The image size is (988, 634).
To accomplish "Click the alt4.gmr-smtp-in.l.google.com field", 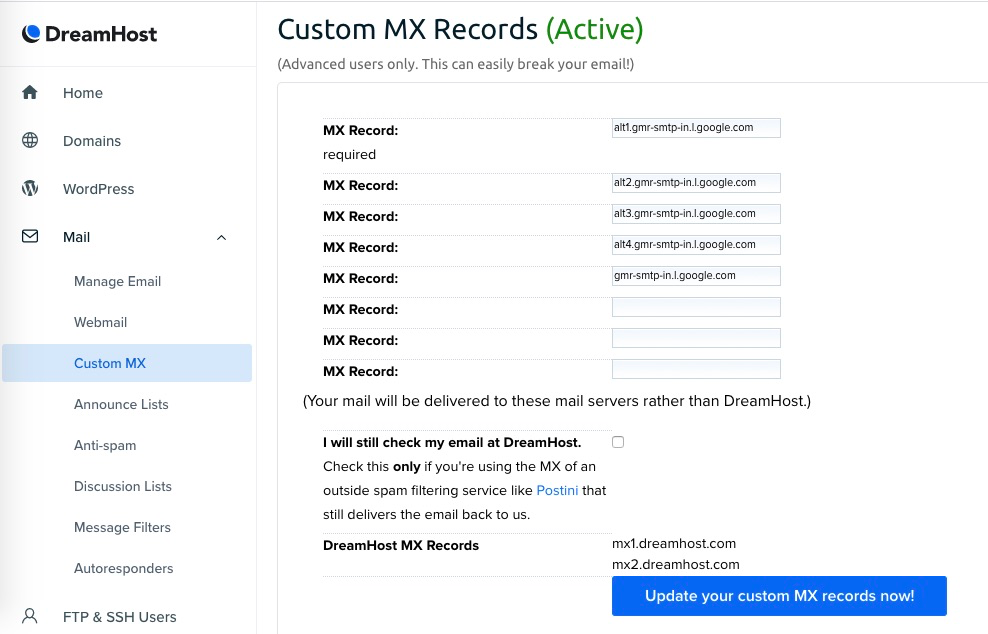I will [696, 245].
